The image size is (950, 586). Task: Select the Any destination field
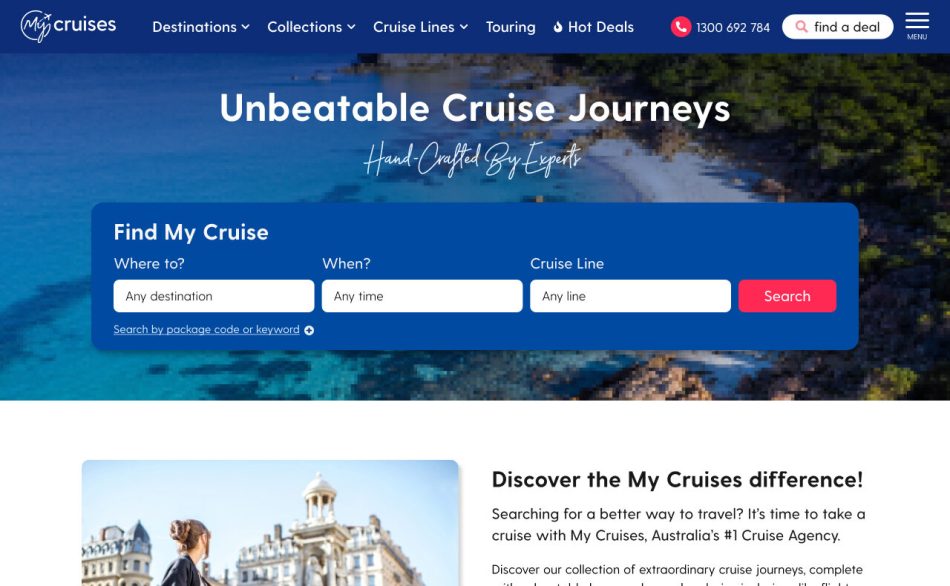click(x=214, y=296)
